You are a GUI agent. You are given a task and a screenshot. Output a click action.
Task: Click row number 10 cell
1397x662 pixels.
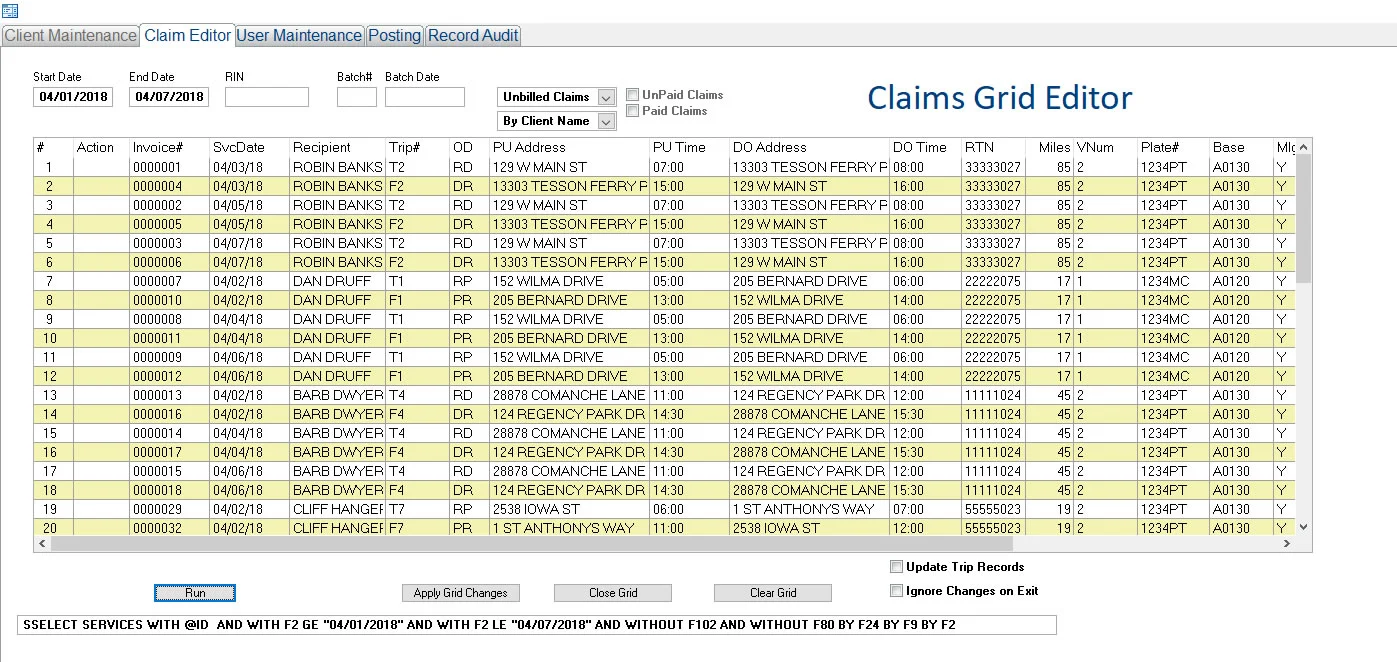pyautogui.click(x=53, y=338)
